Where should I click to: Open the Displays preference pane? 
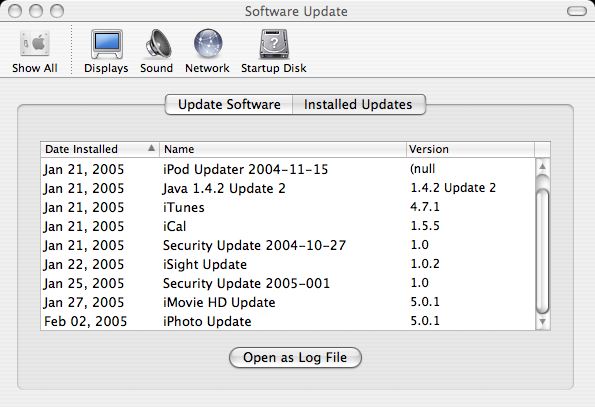coord(106,52)
